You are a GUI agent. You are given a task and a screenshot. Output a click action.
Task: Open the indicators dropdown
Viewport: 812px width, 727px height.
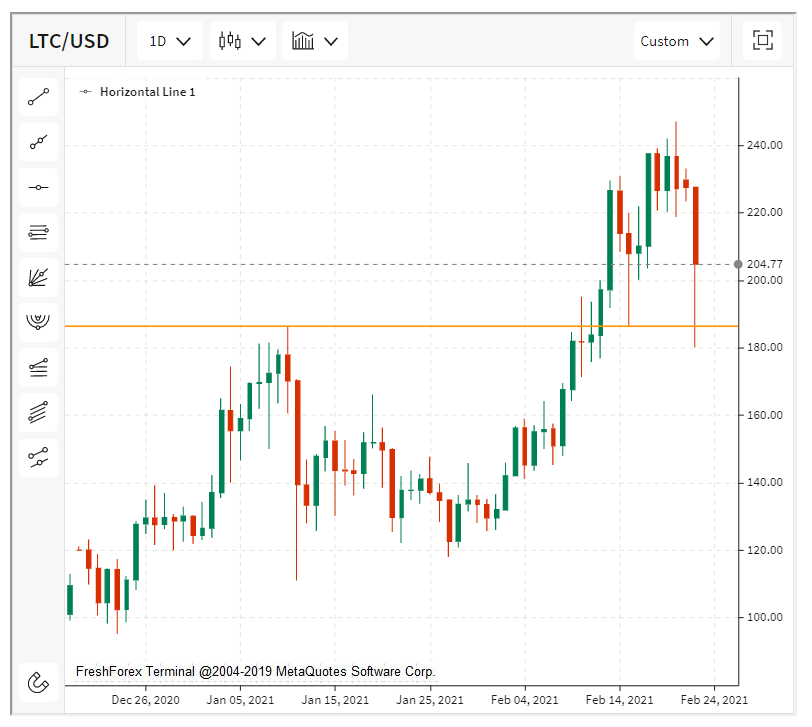click(x=315, y=41)
